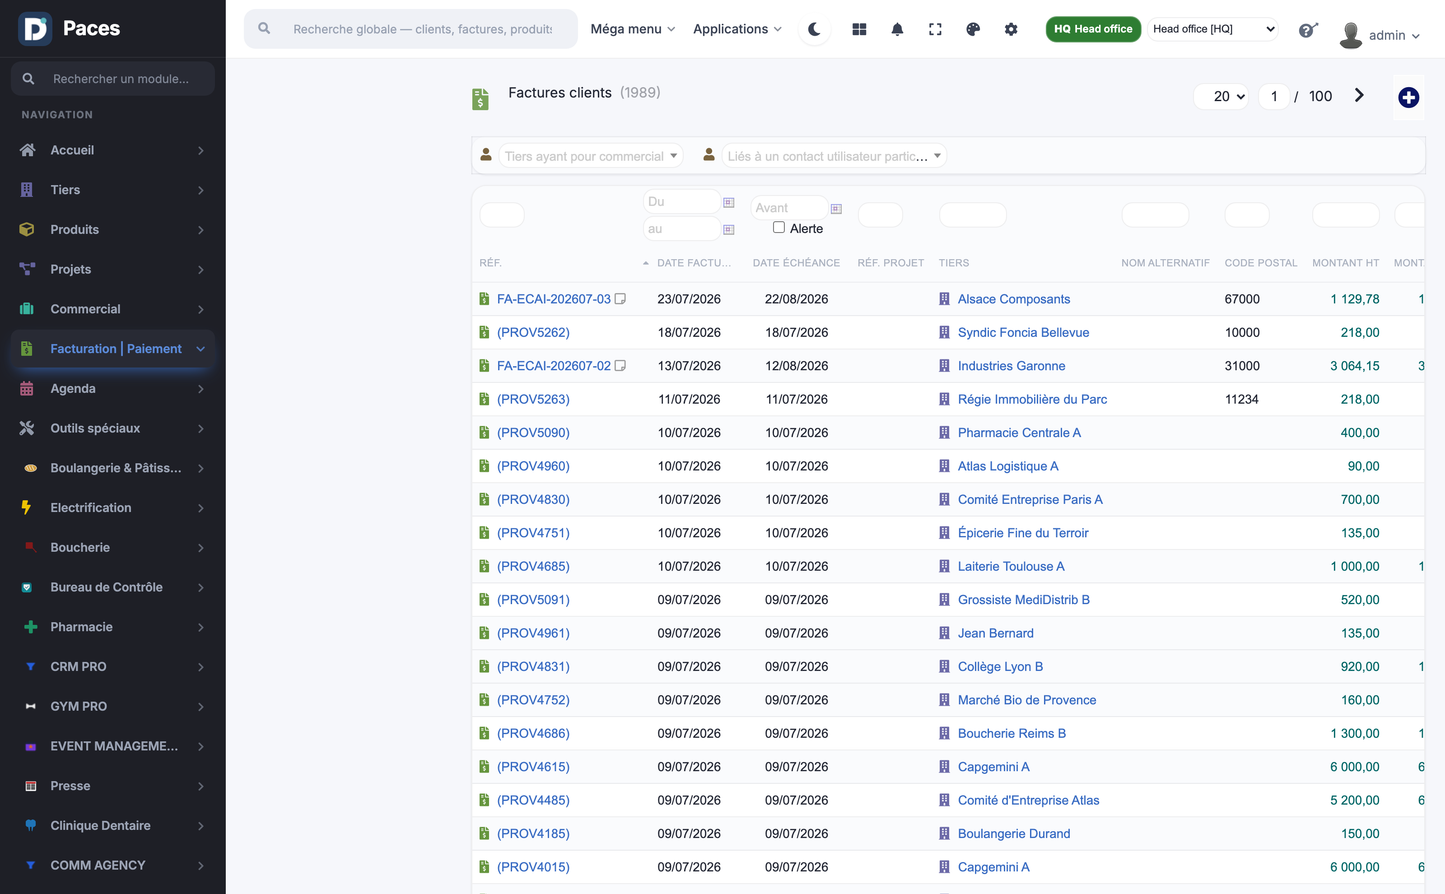Open COMM AGENCY in navigation
1445x894 pixels.
pyautogui.click(x=113, y=865)
